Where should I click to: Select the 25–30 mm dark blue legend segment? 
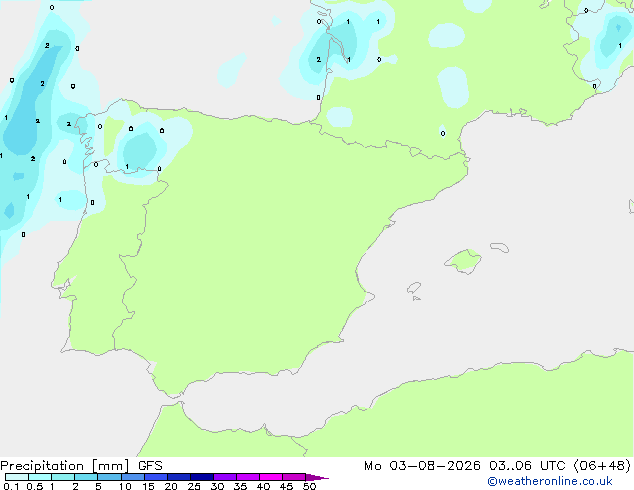202,477
